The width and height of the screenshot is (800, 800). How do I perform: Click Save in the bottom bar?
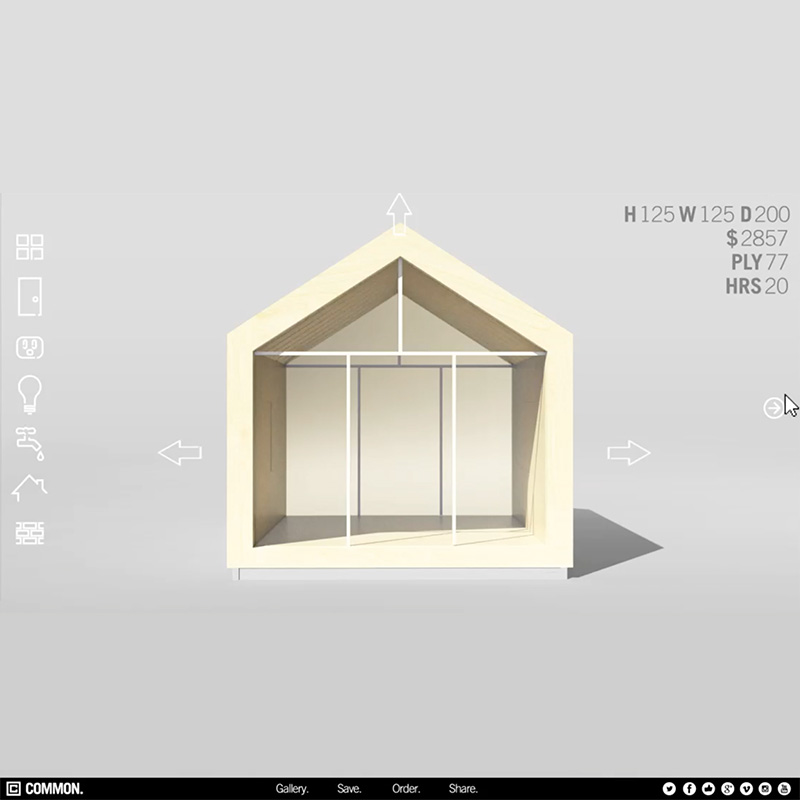click(349, 789)
